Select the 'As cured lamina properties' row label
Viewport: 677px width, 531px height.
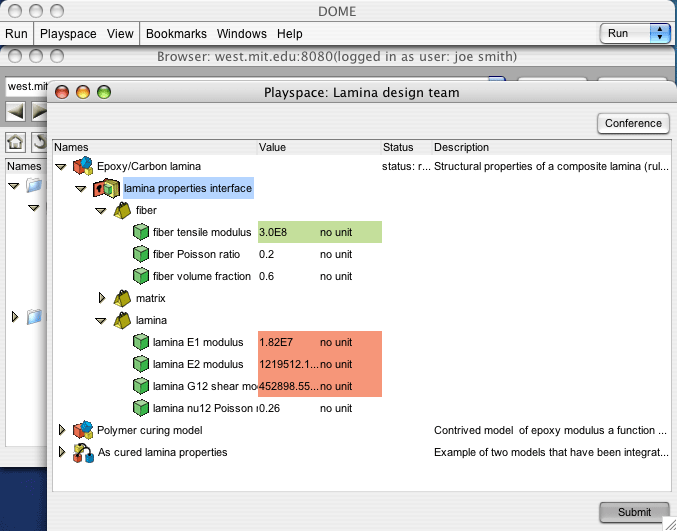click(x=162, y=452)
